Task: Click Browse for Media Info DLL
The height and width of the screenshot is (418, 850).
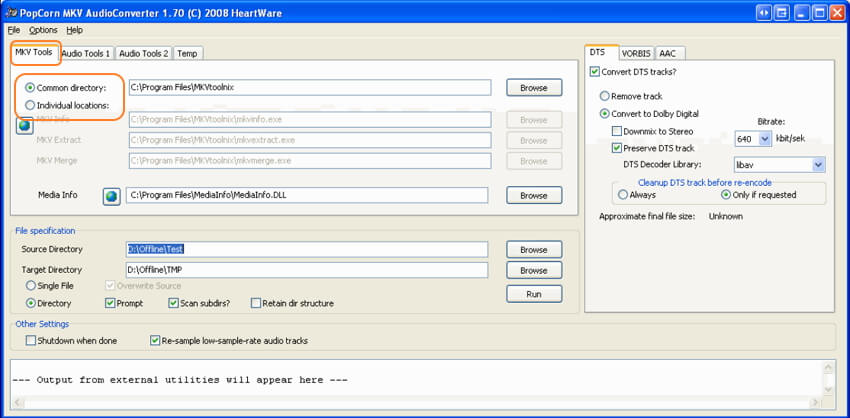Action: pyautogui.click(x=534, y=195)
